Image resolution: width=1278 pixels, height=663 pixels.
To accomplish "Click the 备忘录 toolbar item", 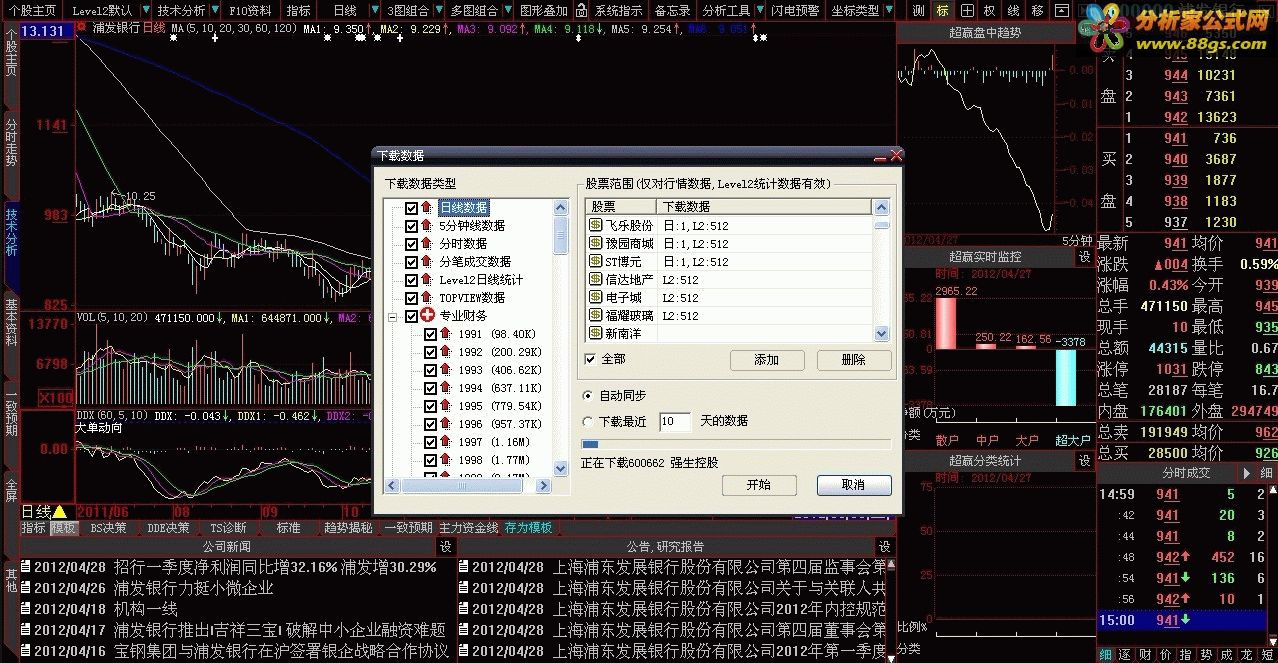I will (x=672, y=10).
